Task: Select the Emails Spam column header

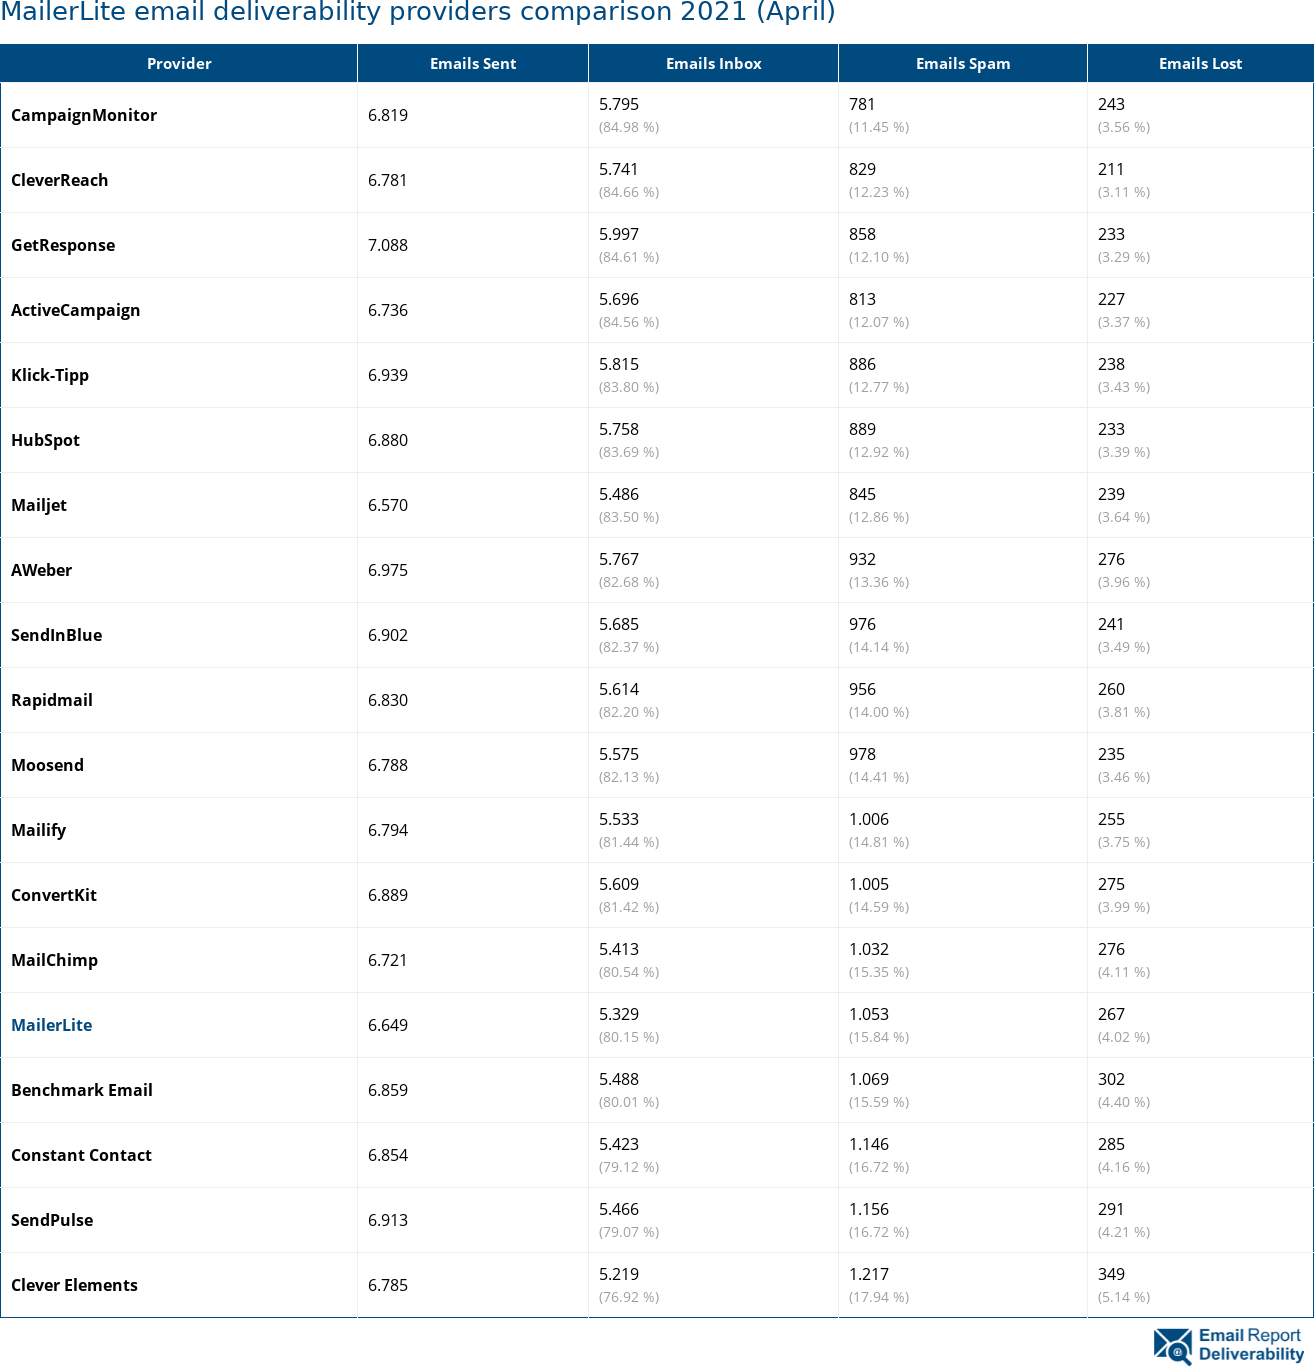Action: click(x=962, y=63)
